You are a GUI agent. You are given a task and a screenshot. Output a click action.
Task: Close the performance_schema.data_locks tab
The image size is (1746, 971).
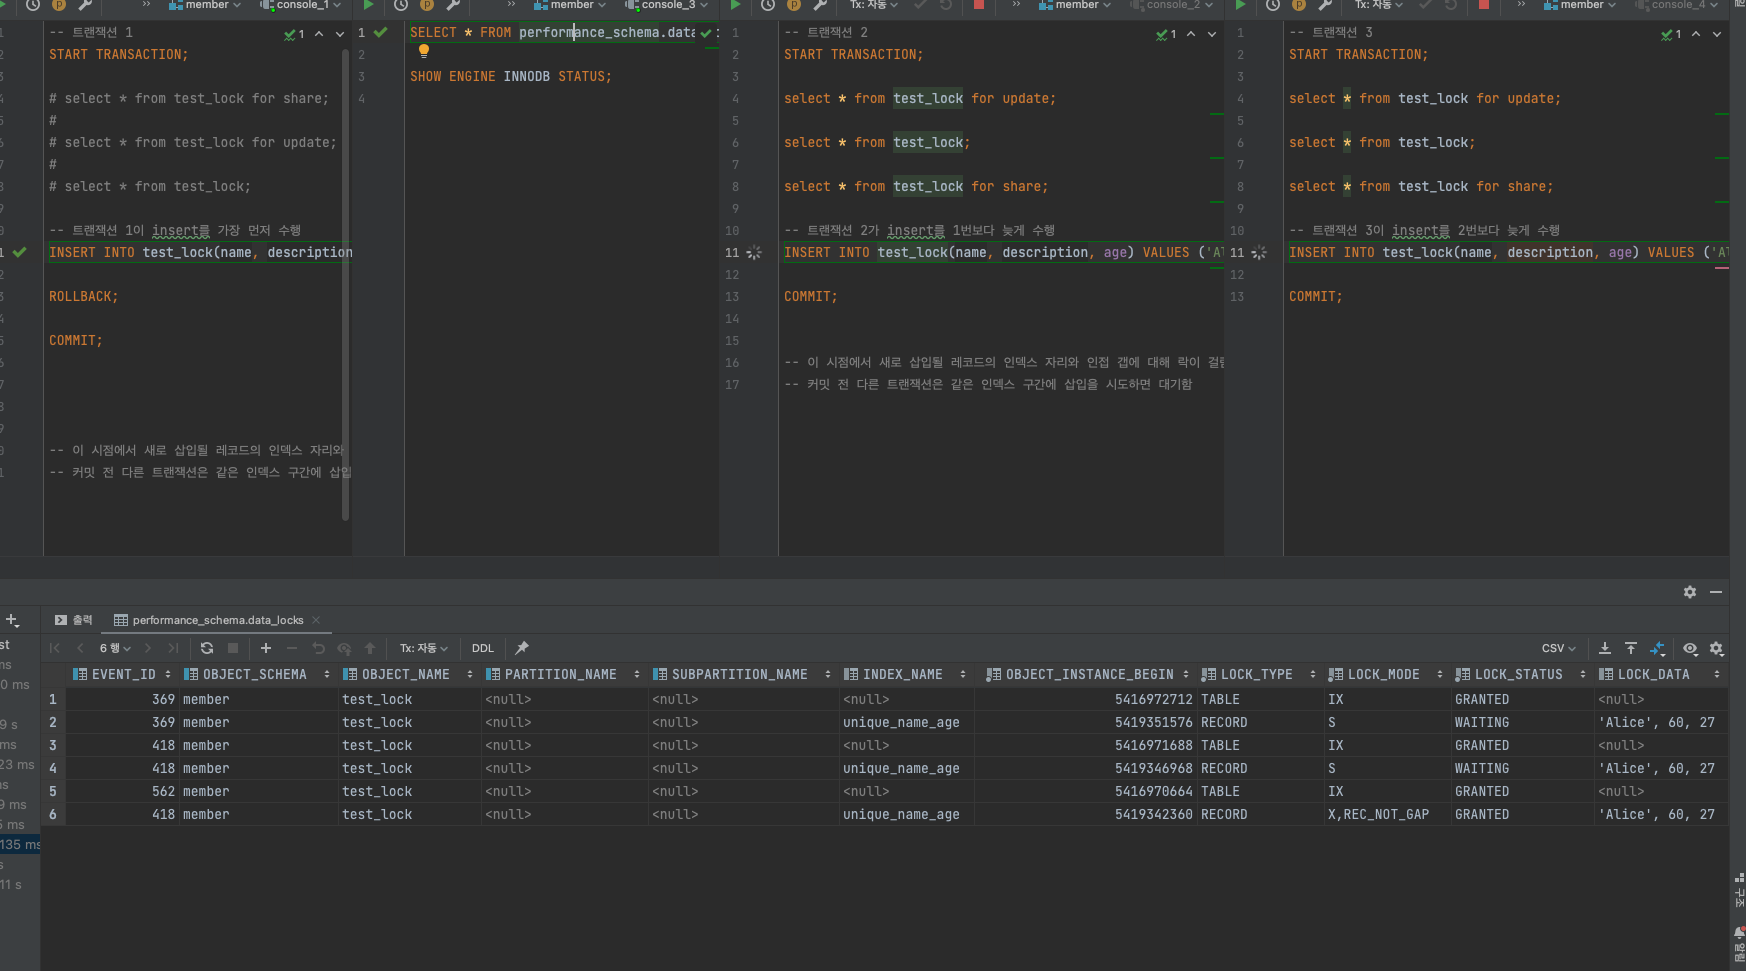(316, 620)
